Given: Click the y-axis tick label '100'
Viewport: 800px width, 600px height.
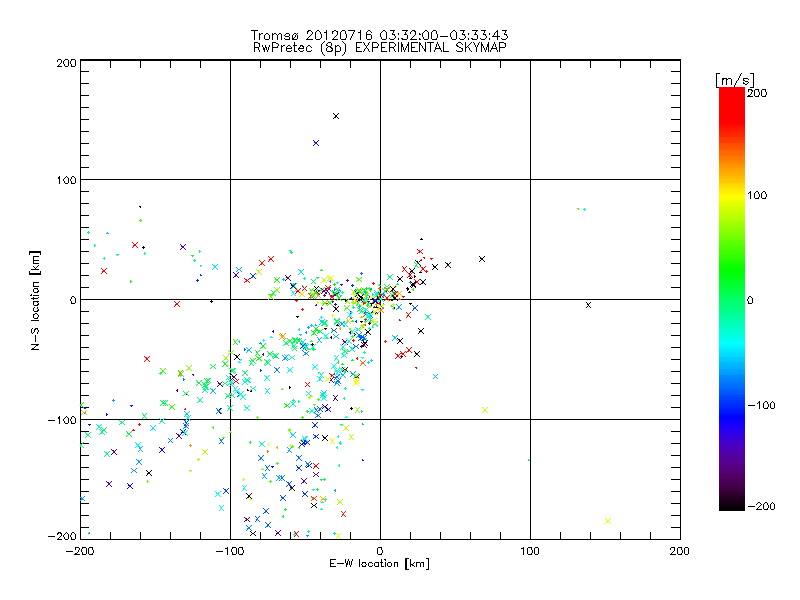Looking at the screenshot, I should tap(67, 180).
